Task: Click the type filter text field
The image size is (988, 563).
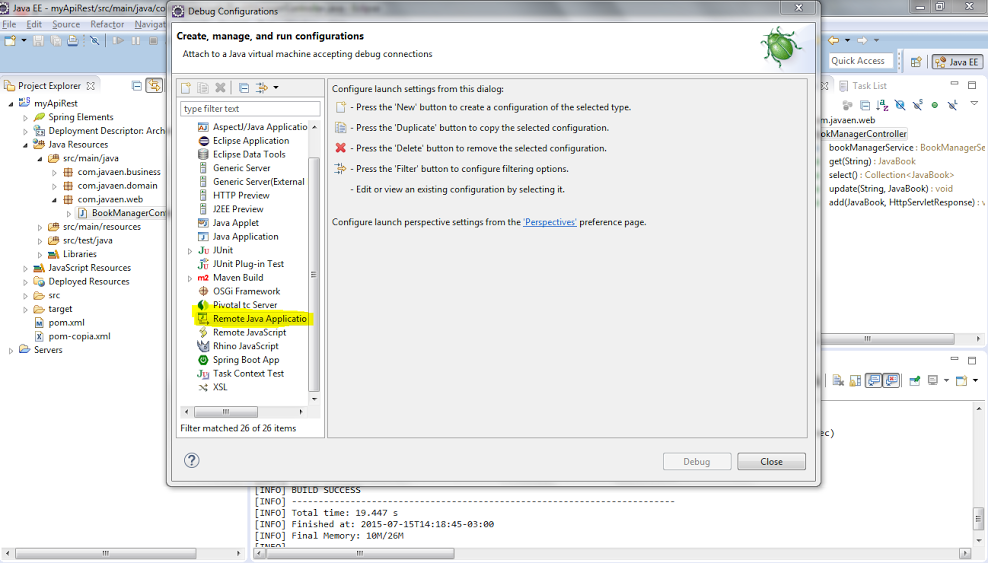Action: [x=250, y=108]
